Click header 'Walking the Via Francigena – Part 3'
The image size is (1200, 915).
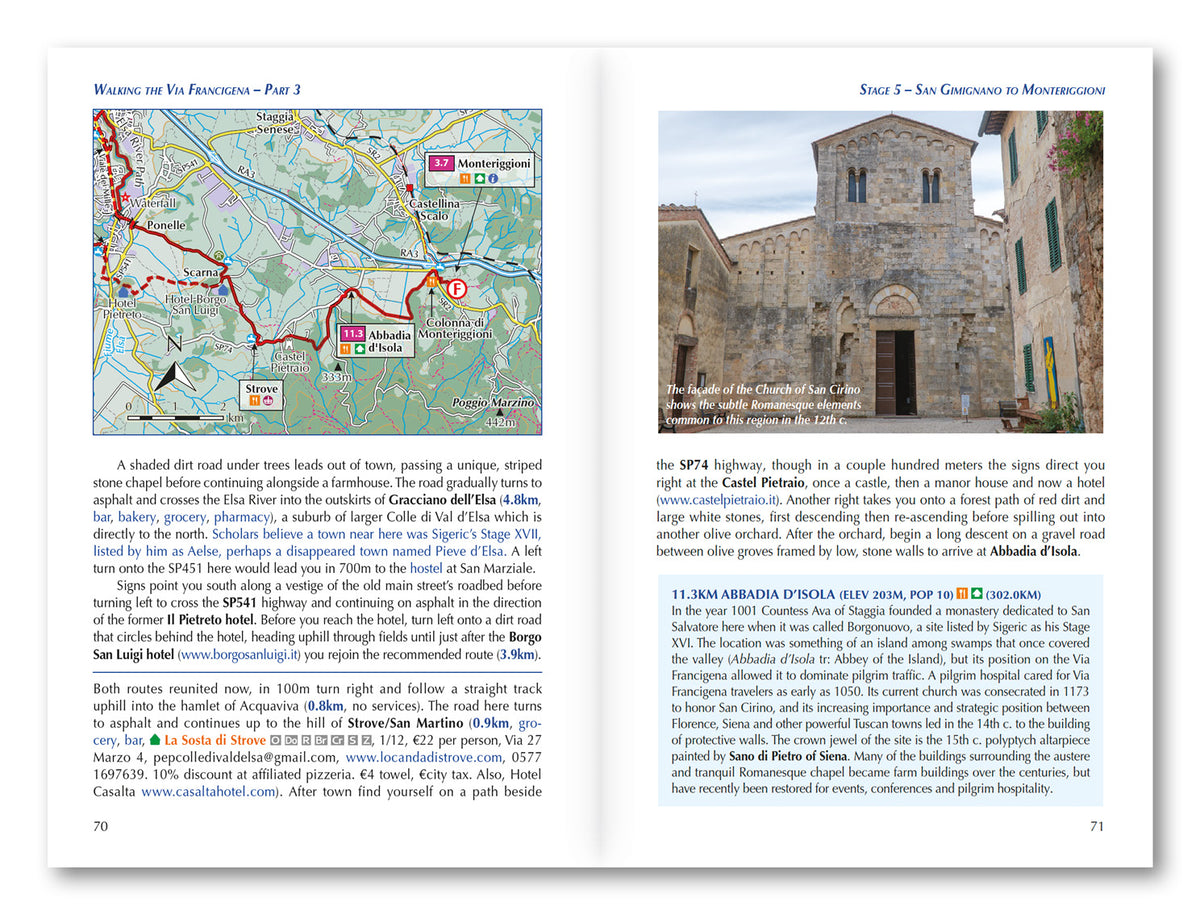tap(197, 90)
